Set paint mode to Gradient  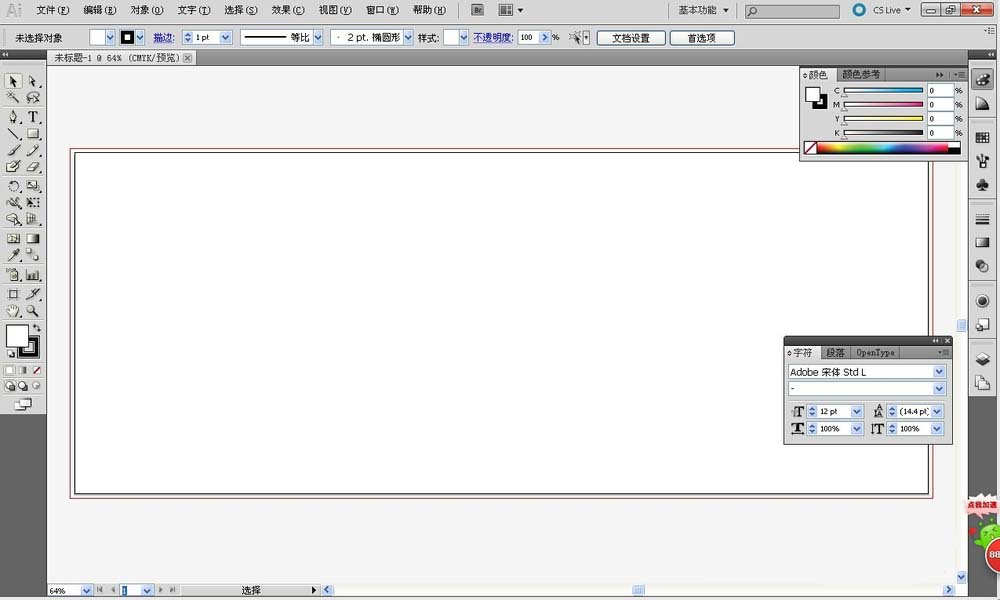pos(23,370)
